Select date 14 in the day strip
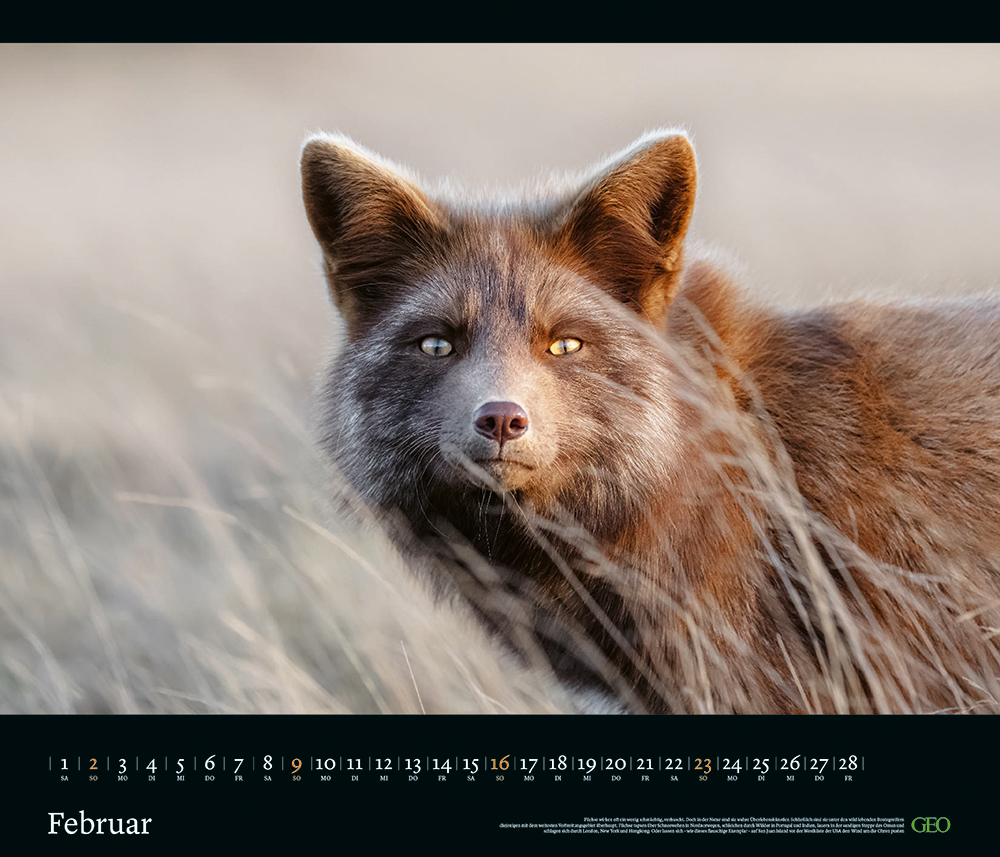The height and width of the screenshot is (857, 1000). coord(441,764)
